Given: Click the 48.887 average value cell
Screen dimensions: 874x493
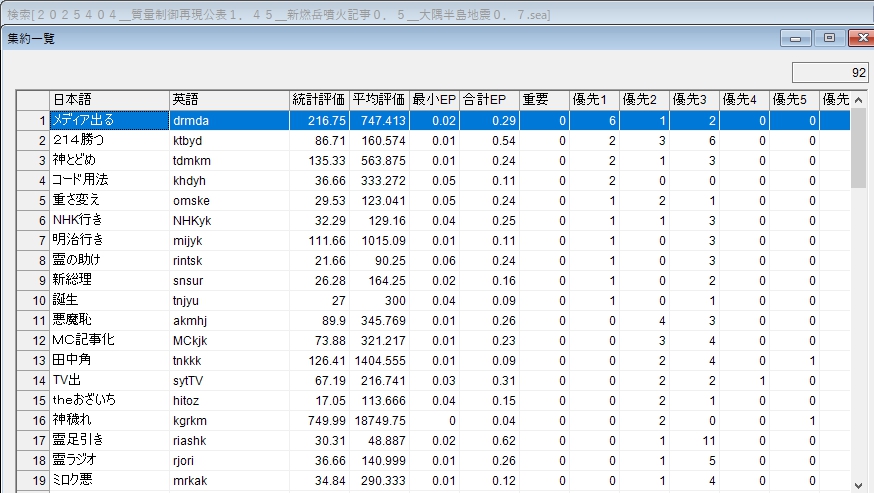Looking at the screenshot, I should 380,441.
